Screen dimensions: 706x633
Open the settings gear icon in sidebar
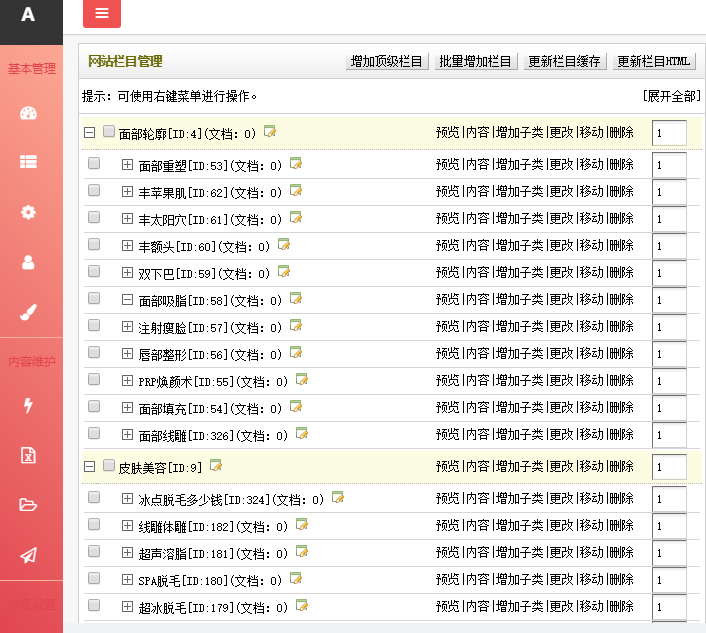pos(28,212)
